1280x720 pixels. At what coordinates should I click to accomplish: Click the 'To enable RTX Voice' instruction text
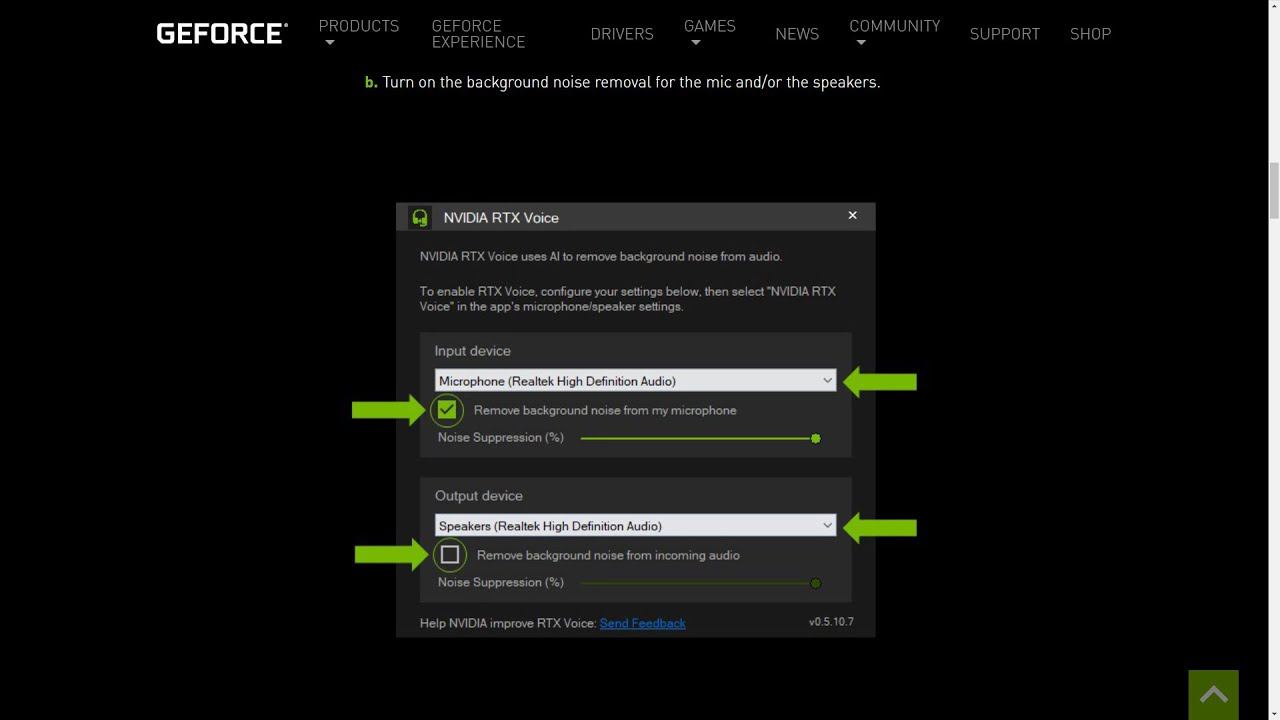pyautogui.click(x=628, y=299)
